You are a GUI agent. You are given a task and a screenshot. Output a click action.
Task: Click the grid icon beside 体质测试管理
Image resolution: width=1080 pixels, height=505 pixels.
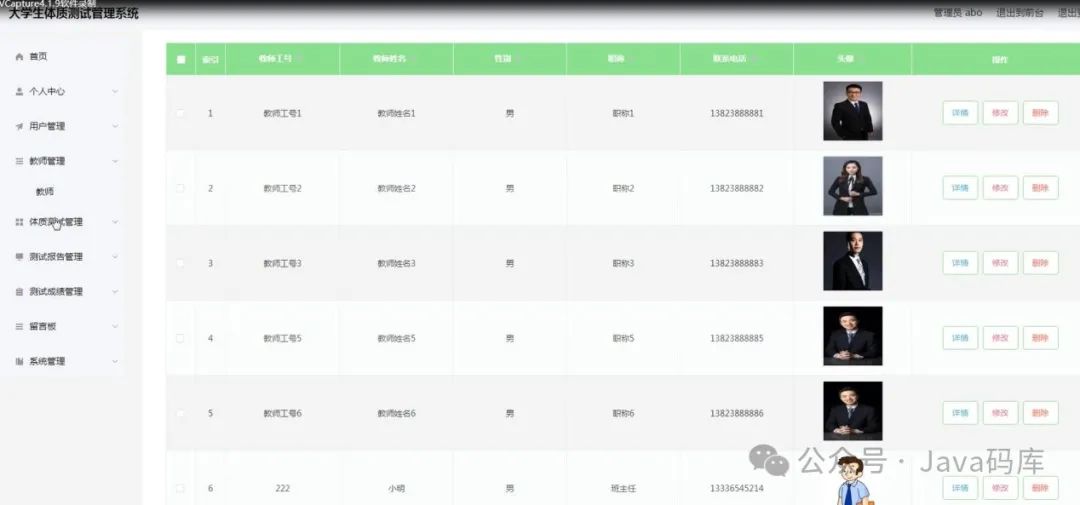19,223
